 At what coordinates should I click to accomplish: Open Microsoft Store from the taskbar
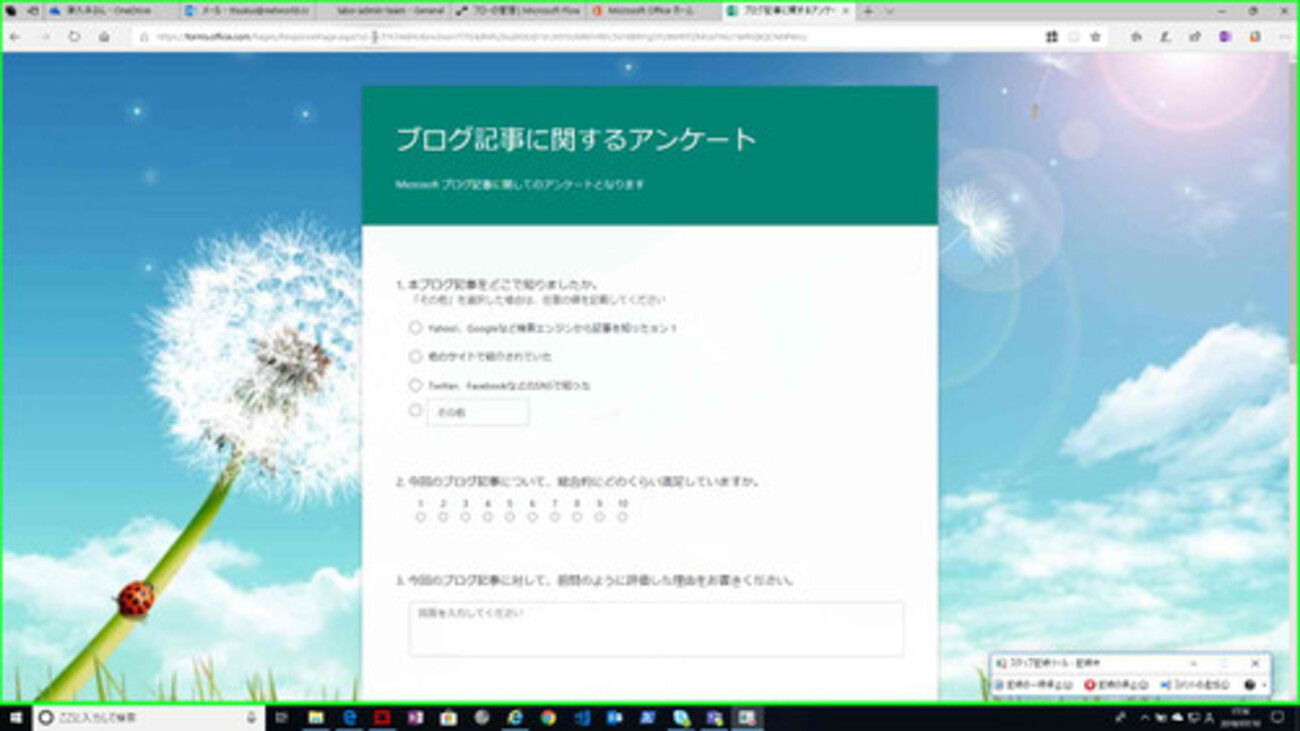[448, 718]
